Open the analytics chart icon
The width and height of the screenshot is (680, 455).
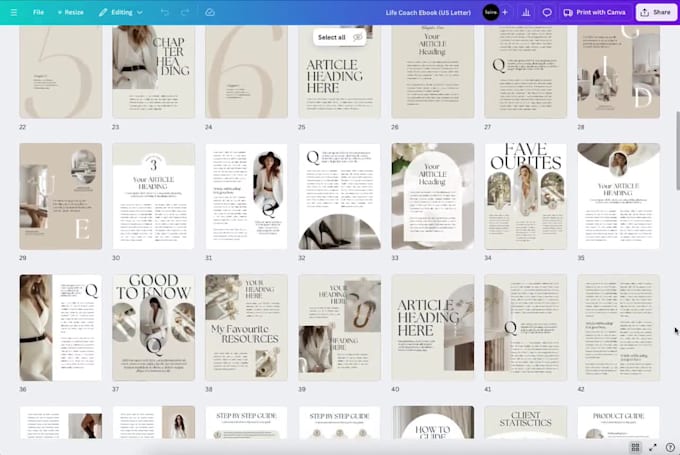point(526,12)
